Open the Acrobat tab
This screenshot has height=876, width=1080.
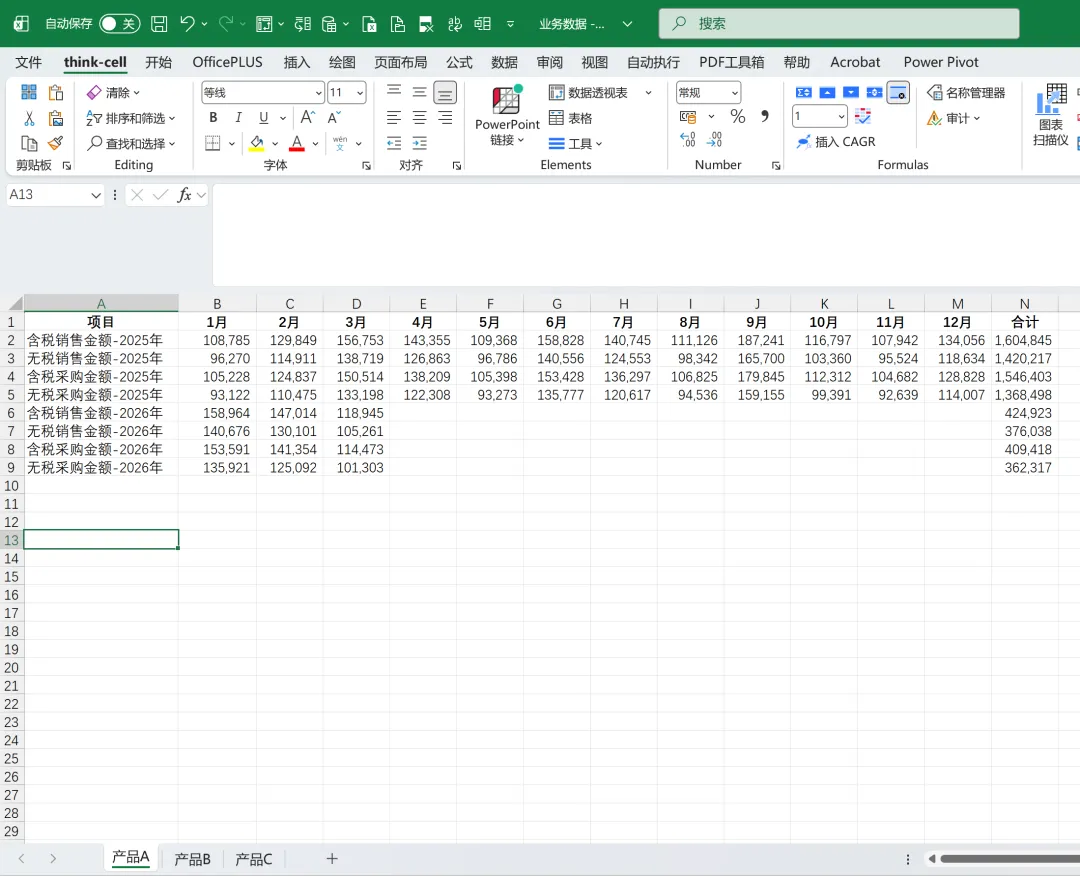[x=855, y=62]
